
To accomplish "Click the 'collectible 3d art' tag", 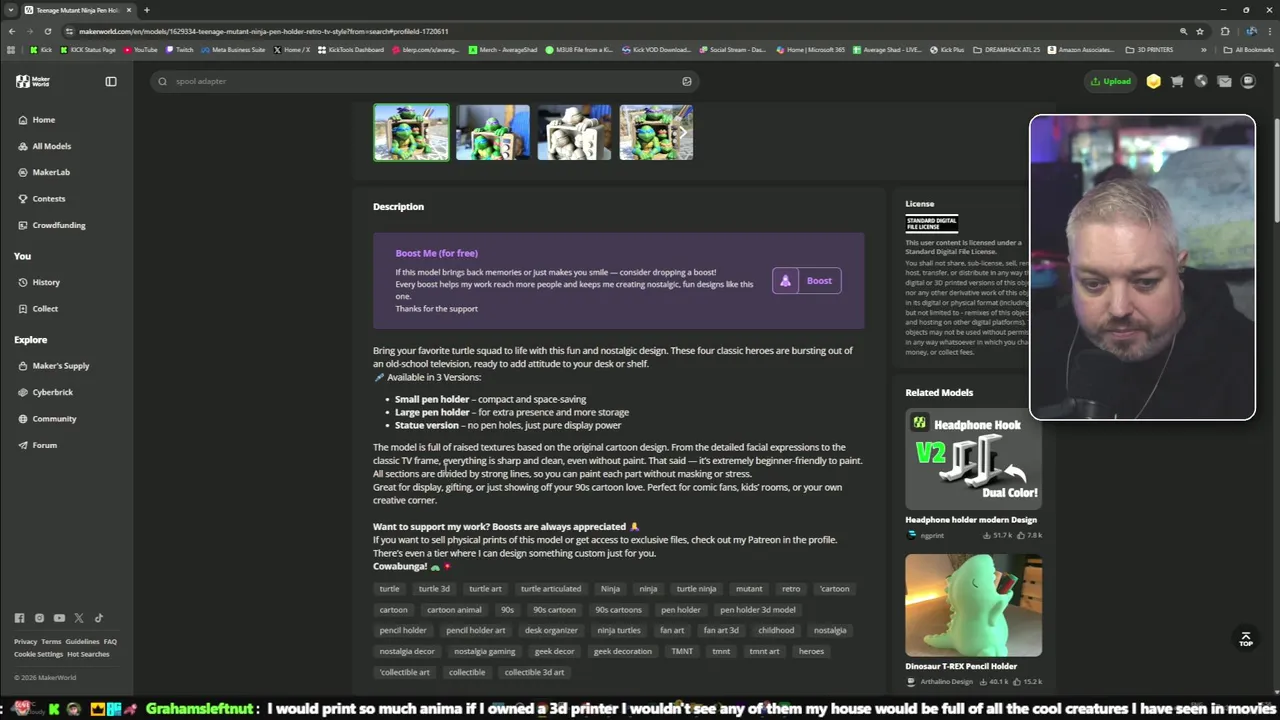I will [534, 673].
